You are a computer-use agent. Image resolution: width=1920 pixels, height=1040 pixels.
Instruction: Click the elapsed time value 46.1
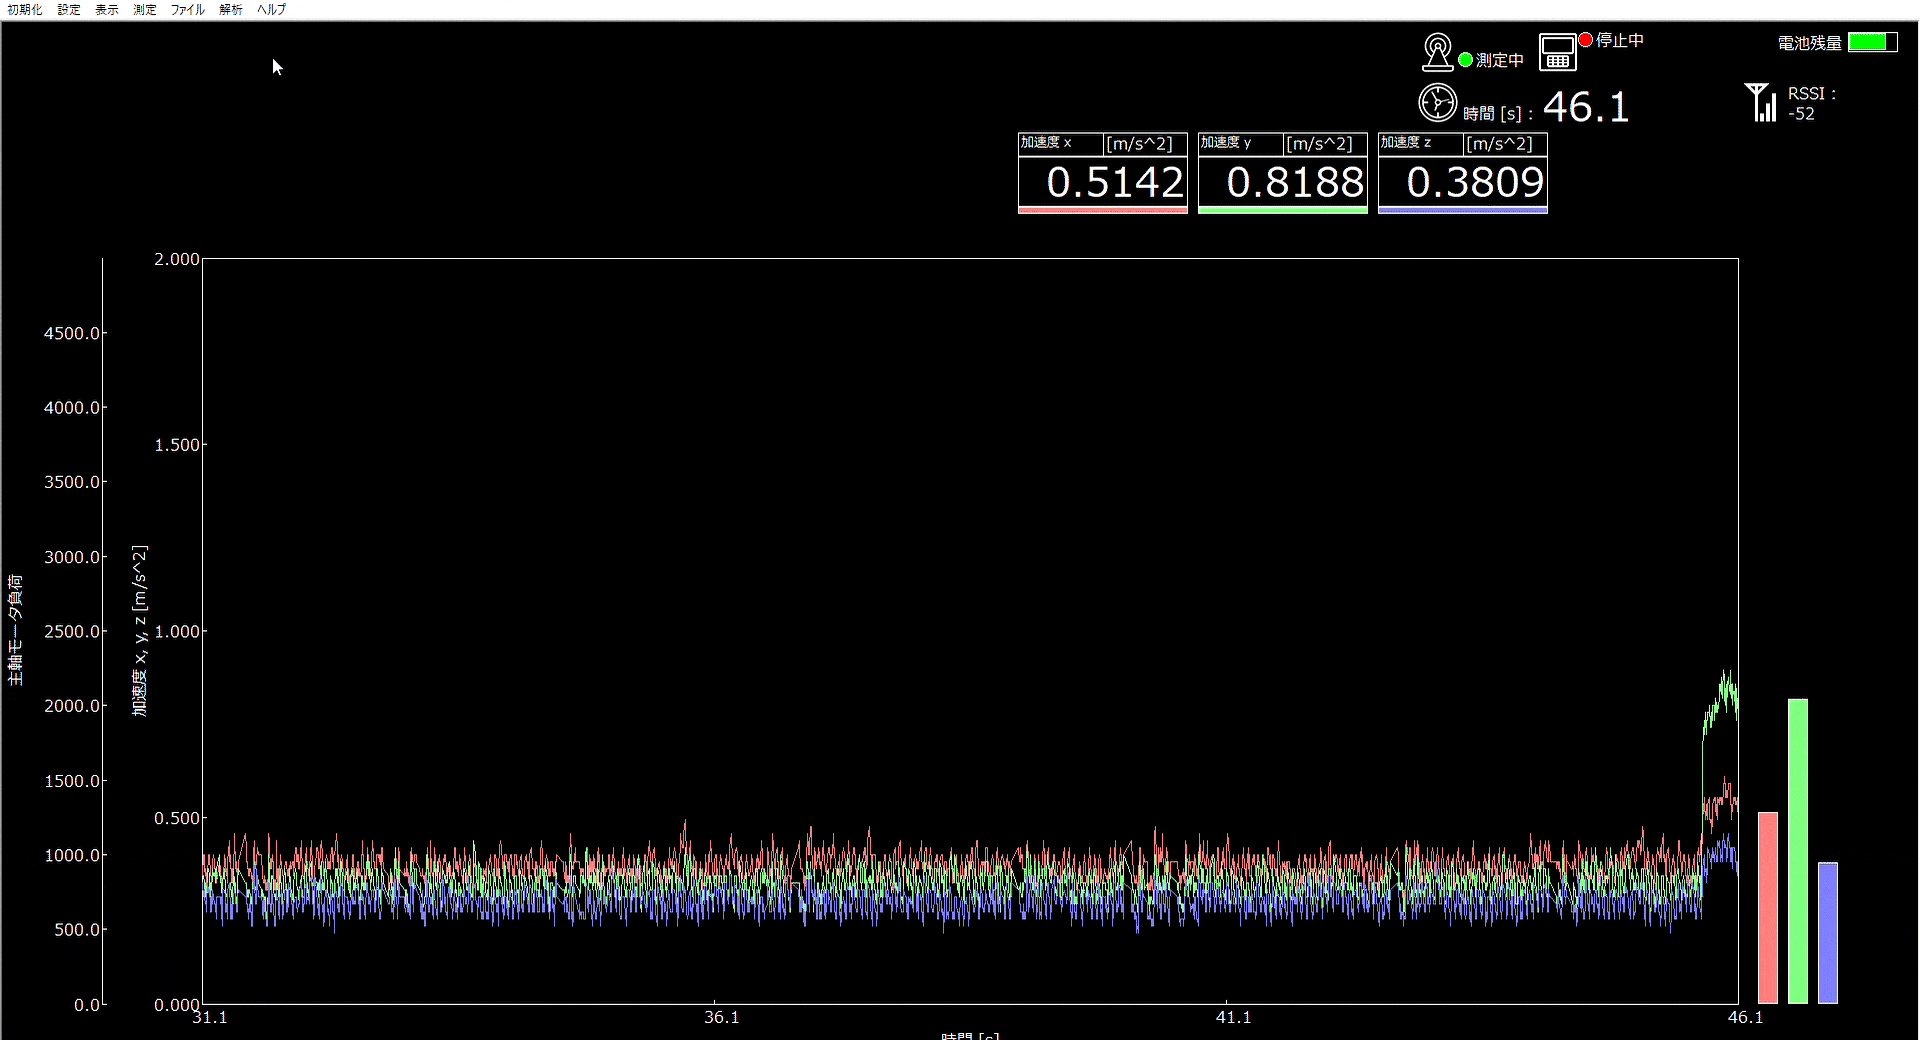[1586, 107]
